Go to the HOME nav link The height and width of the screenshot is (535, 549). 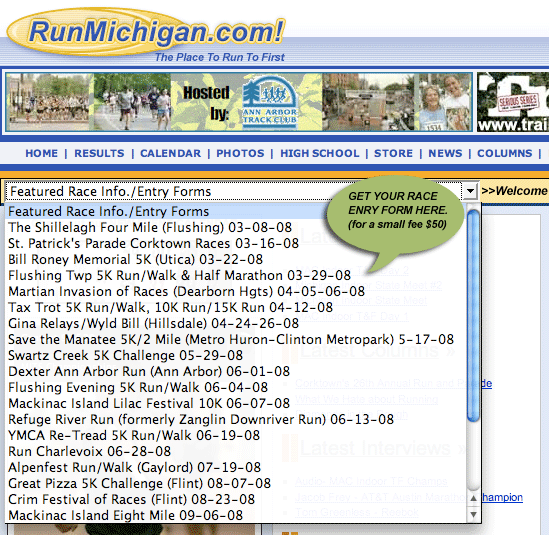[42, 153]
